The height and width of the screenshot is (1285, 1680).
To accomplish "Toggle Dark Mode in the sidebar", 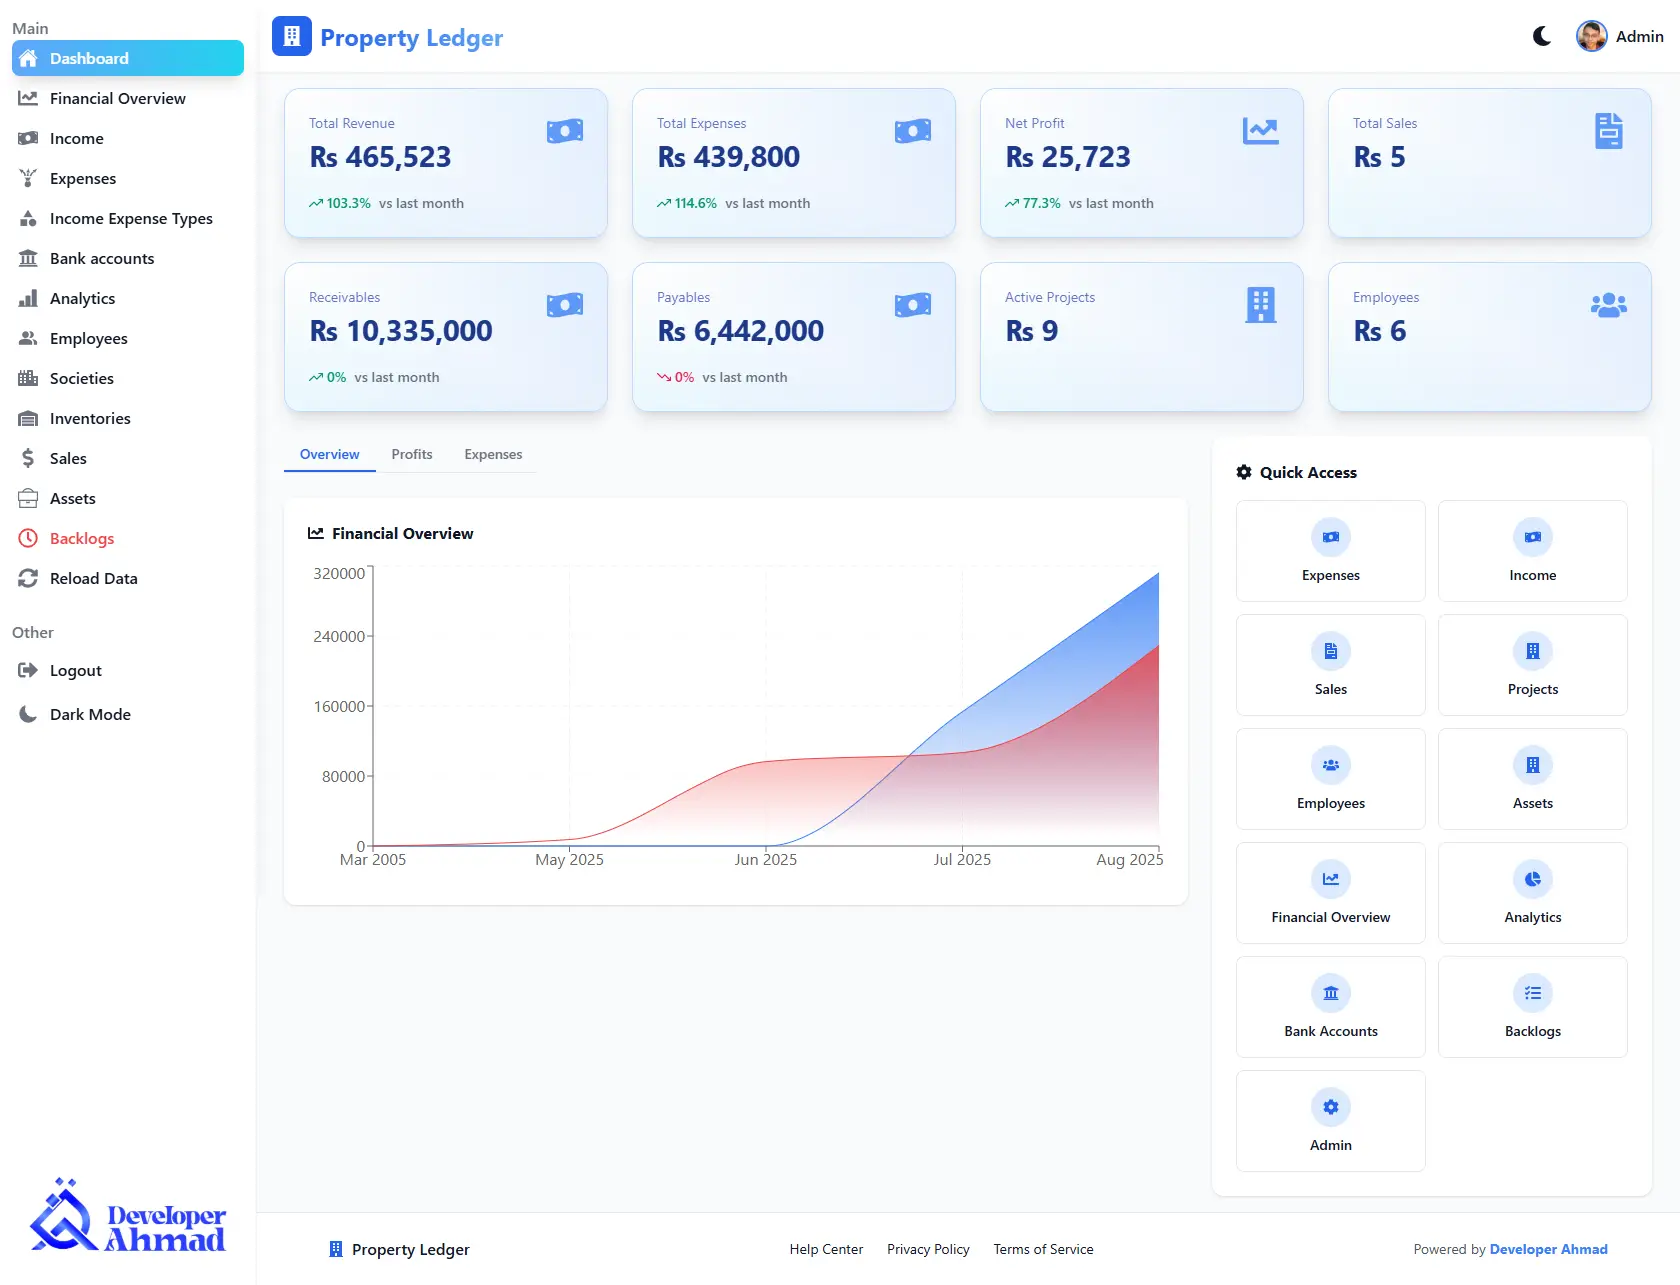I will [x=90, y=714].
